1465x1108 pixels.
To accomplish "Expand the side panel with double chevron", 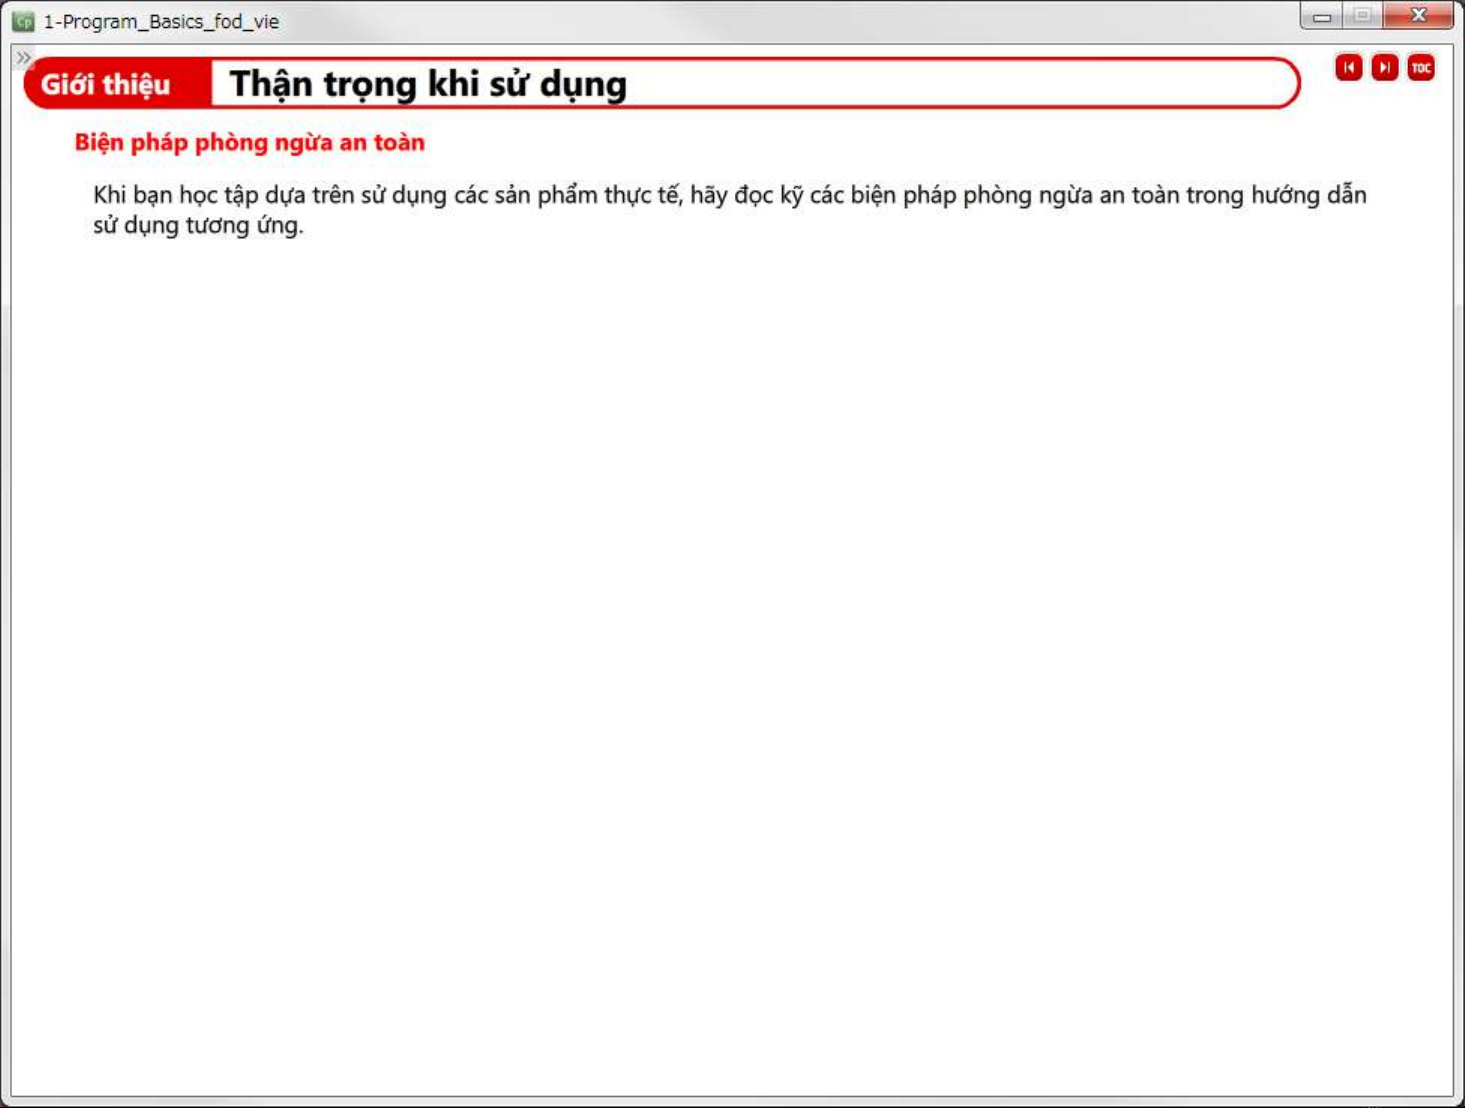I will coord(24,58).
